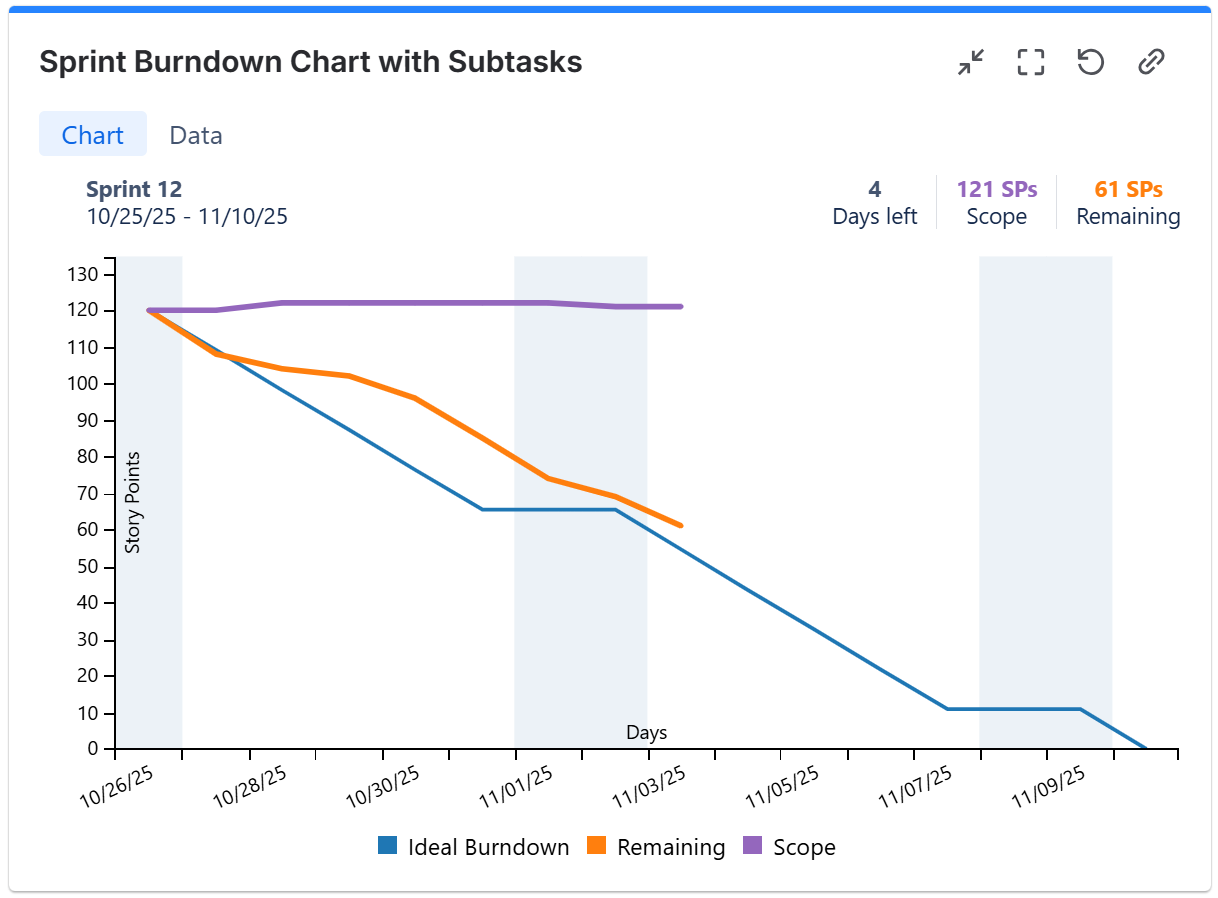Enter fullscreen mode for the chart
The width and height of the screenshot is (1218, 898).
pyautogui.click(x=1029, y=62)
